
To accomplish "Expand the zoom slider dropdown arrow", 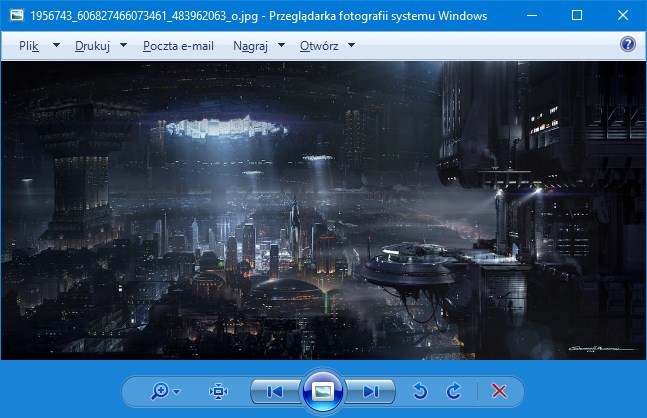I will pos(177,392).
